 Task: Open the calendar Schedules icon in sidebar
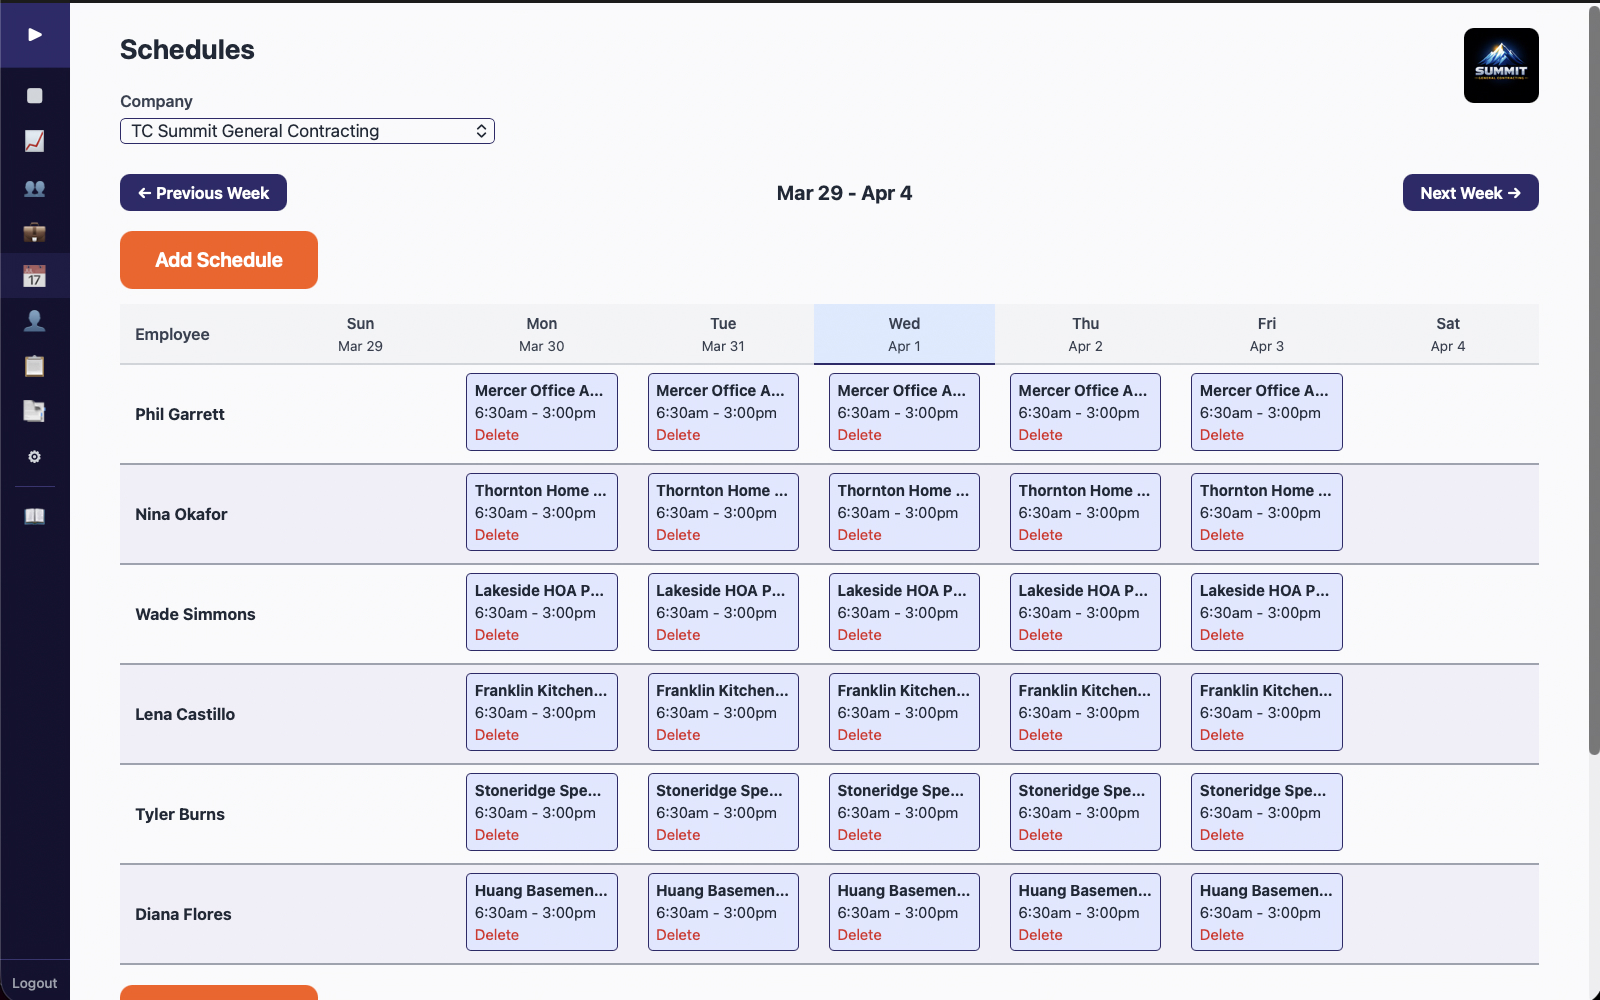point(35,276)
